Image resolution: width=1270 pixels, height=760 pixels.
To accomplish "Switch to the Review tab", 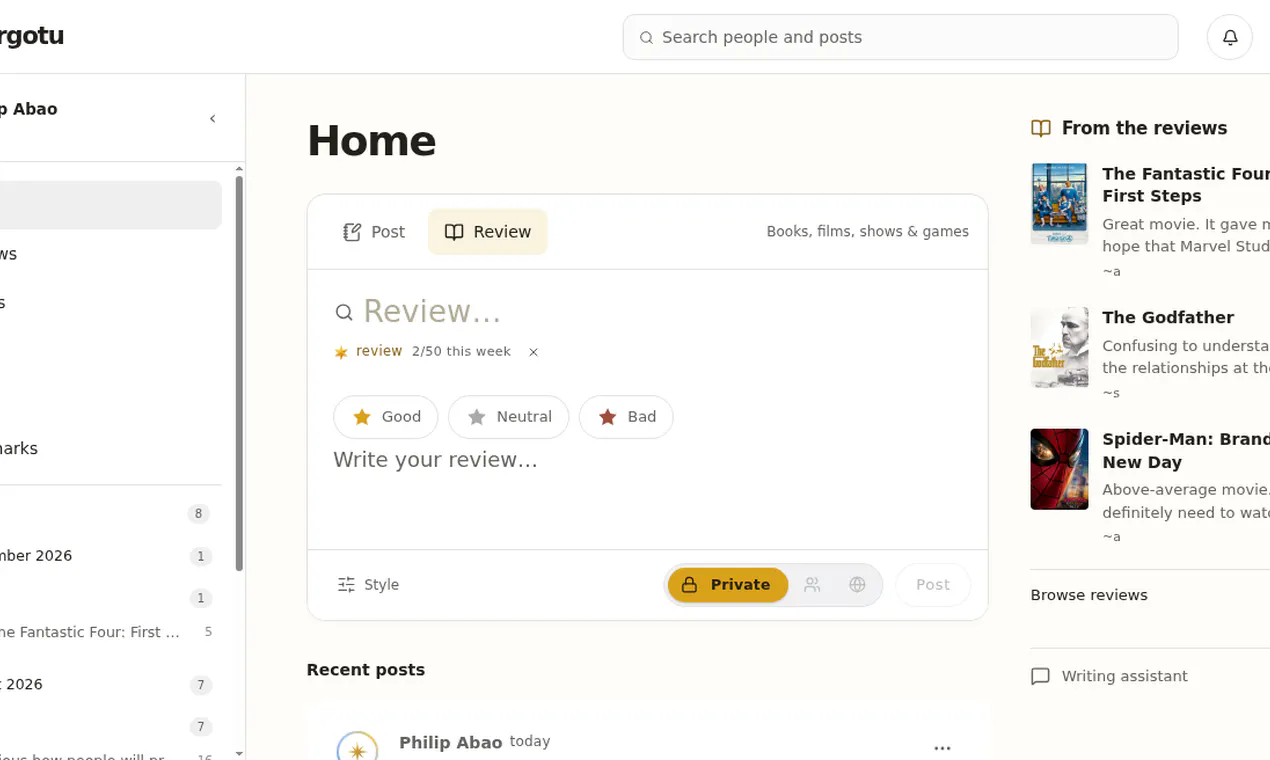I will pos(487,232).
